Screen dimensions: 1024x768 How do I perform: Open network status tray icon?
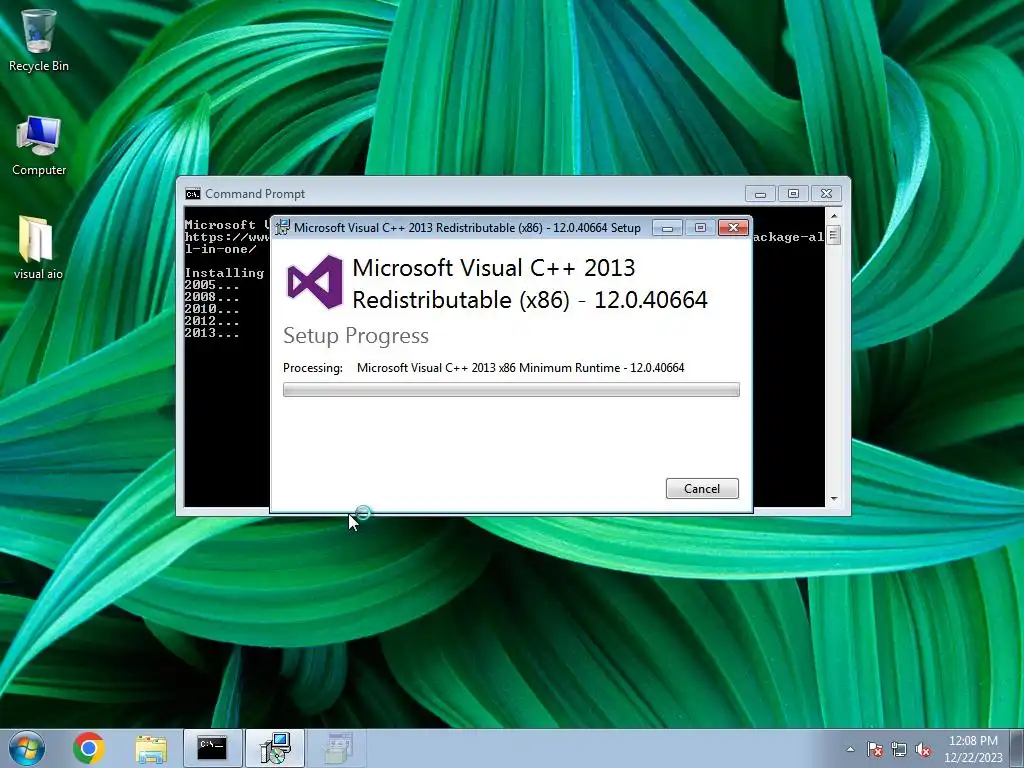(x=899, y=749)
